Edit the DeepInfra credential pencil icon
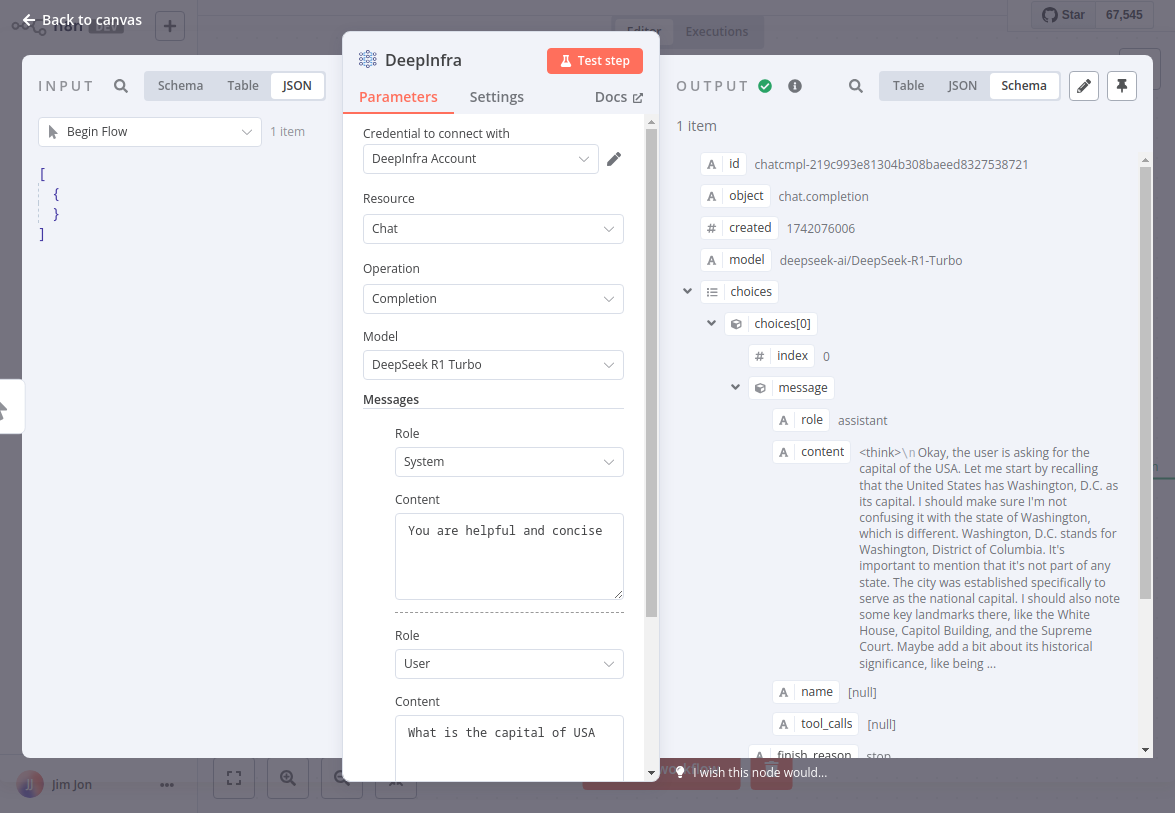The height and width of the screenshot is (813, 1175). coord(614,159)
